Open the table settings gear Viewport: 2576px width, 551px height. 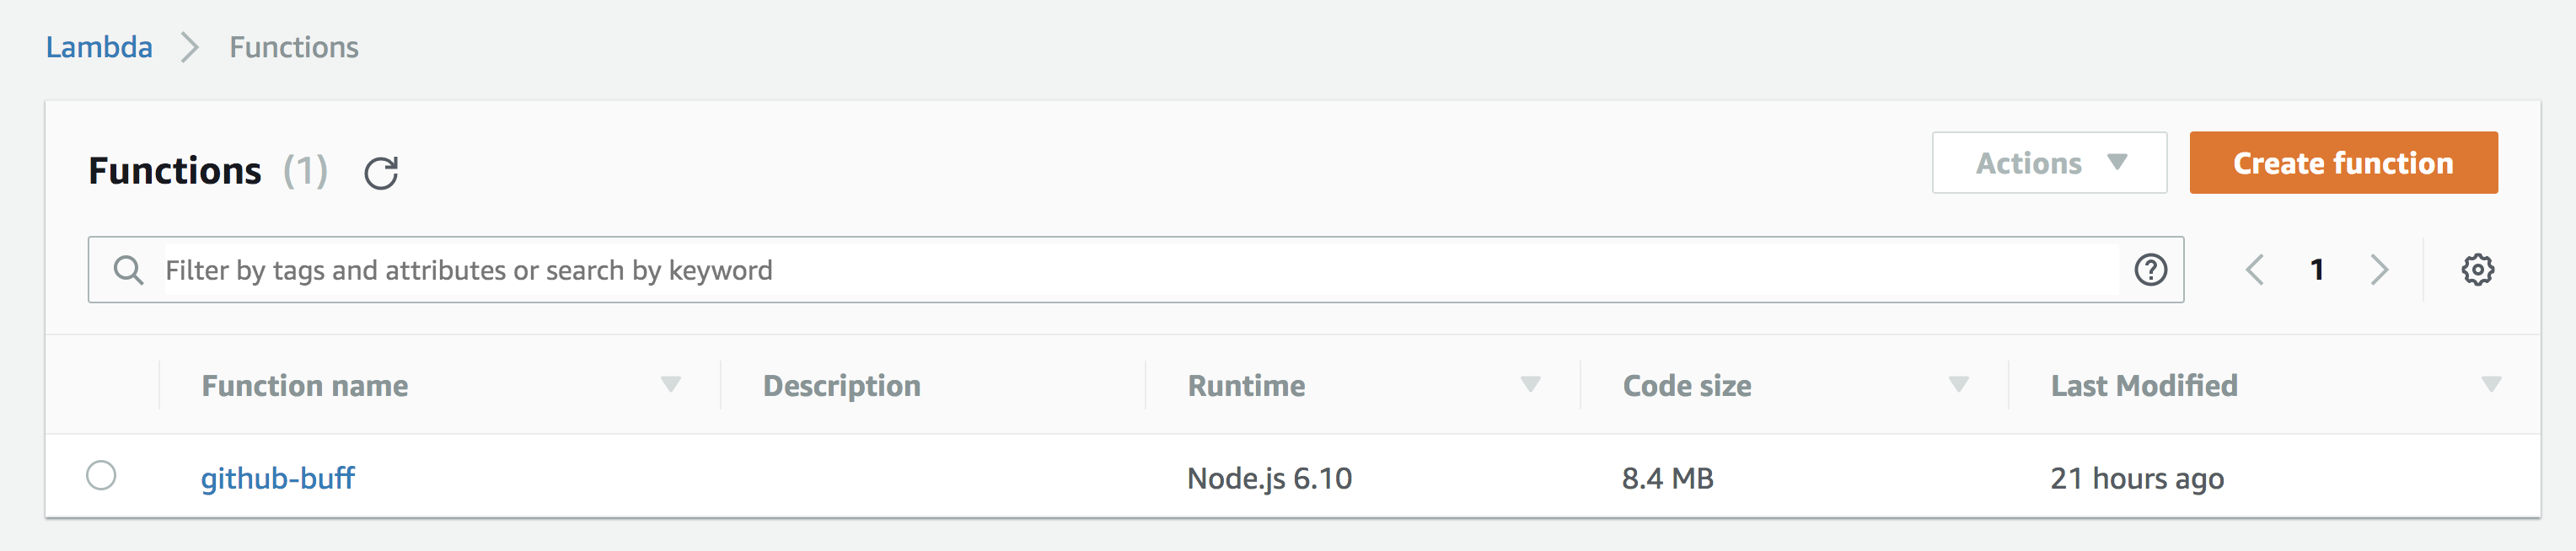coord(2477,269)
